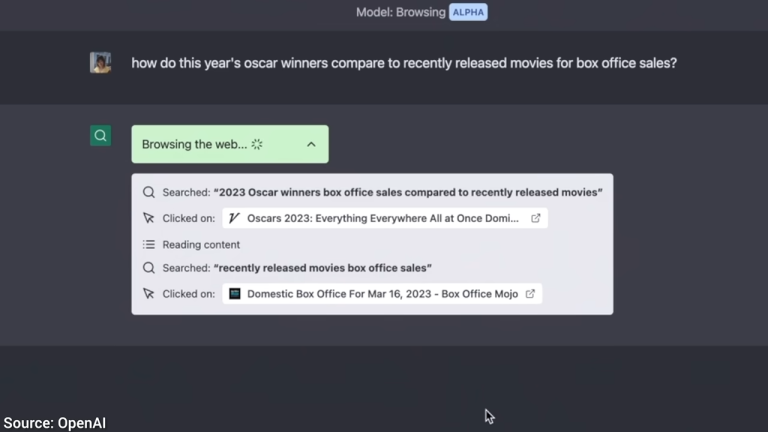Viewport: 768px width, 432px height.
Task: Click the user question about oscar winners
Action: coord(404,63)
